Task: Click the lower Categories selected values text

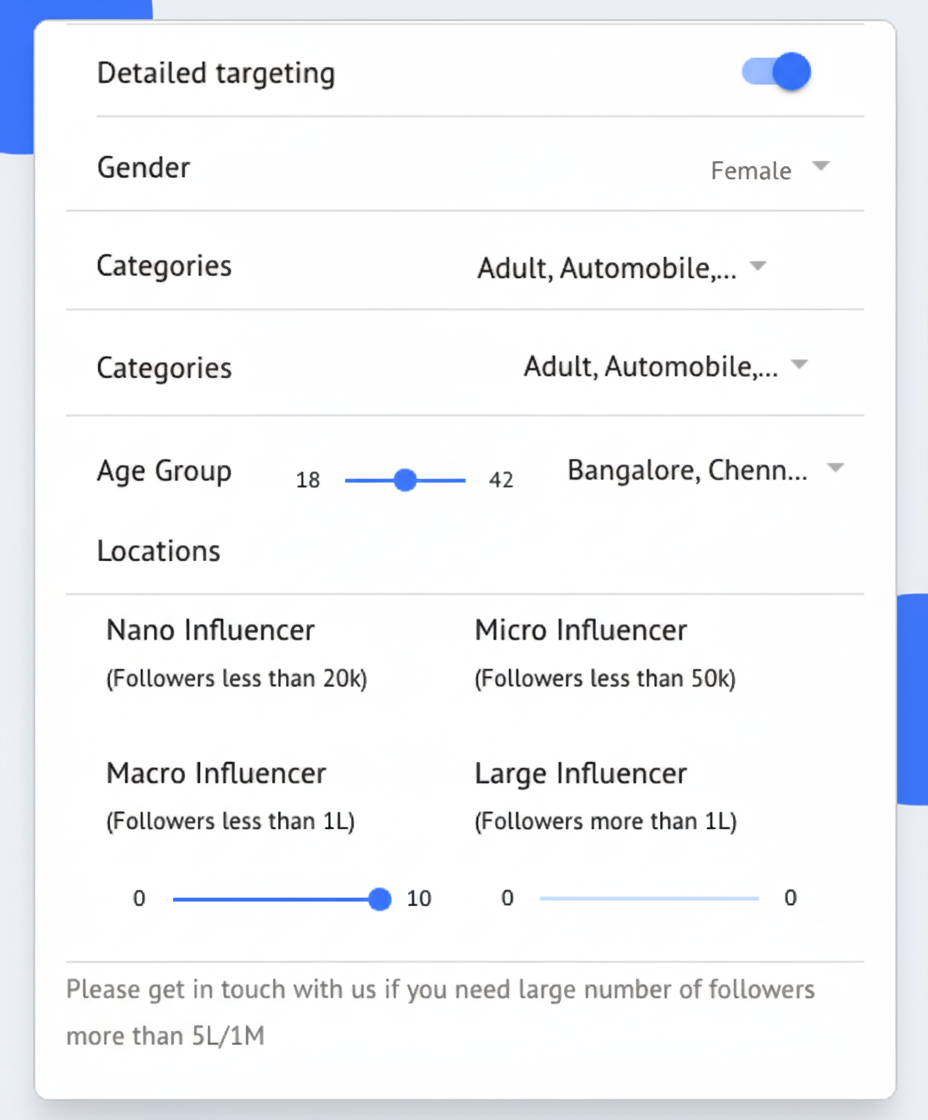Action: 650,367
